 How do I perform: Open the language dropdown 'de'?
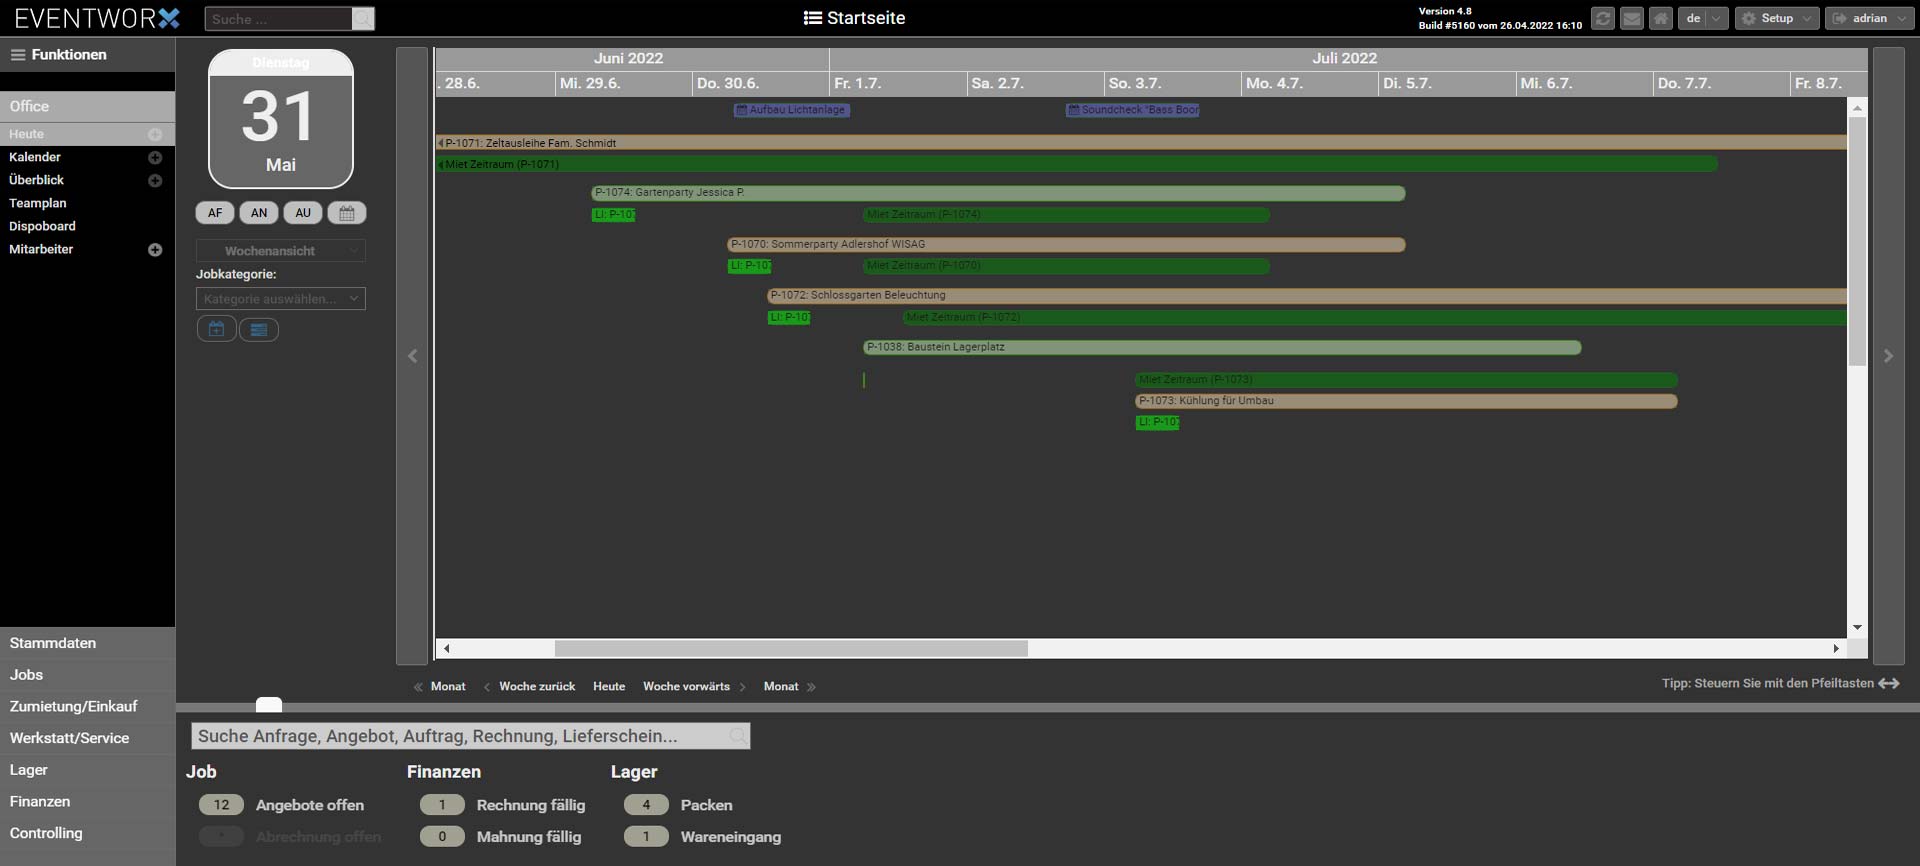point(1703,19)
